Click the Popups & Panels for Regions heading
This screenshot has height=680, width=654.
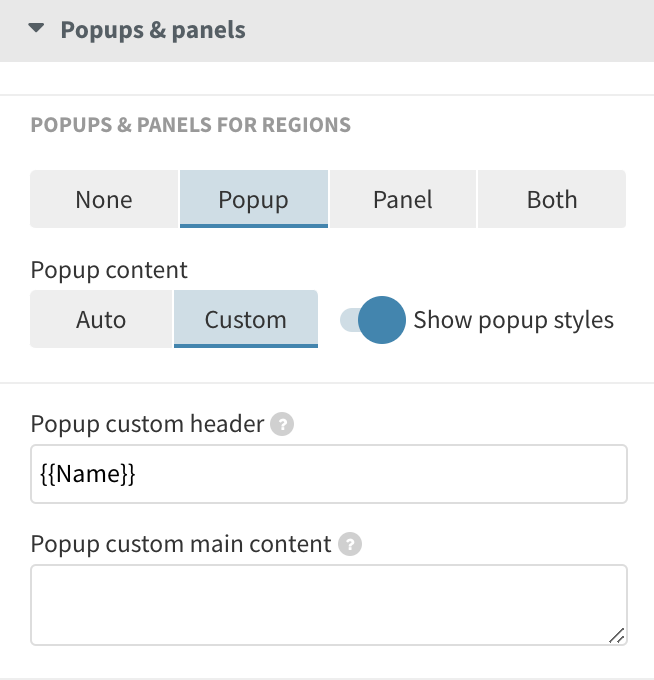coord(191,125)
